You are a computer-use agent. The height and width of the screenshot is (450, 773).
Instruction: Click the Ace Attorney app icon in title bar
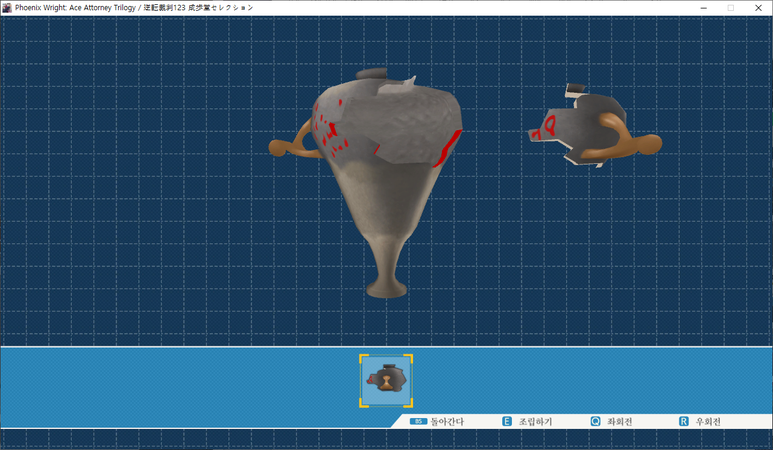(7, 7)
